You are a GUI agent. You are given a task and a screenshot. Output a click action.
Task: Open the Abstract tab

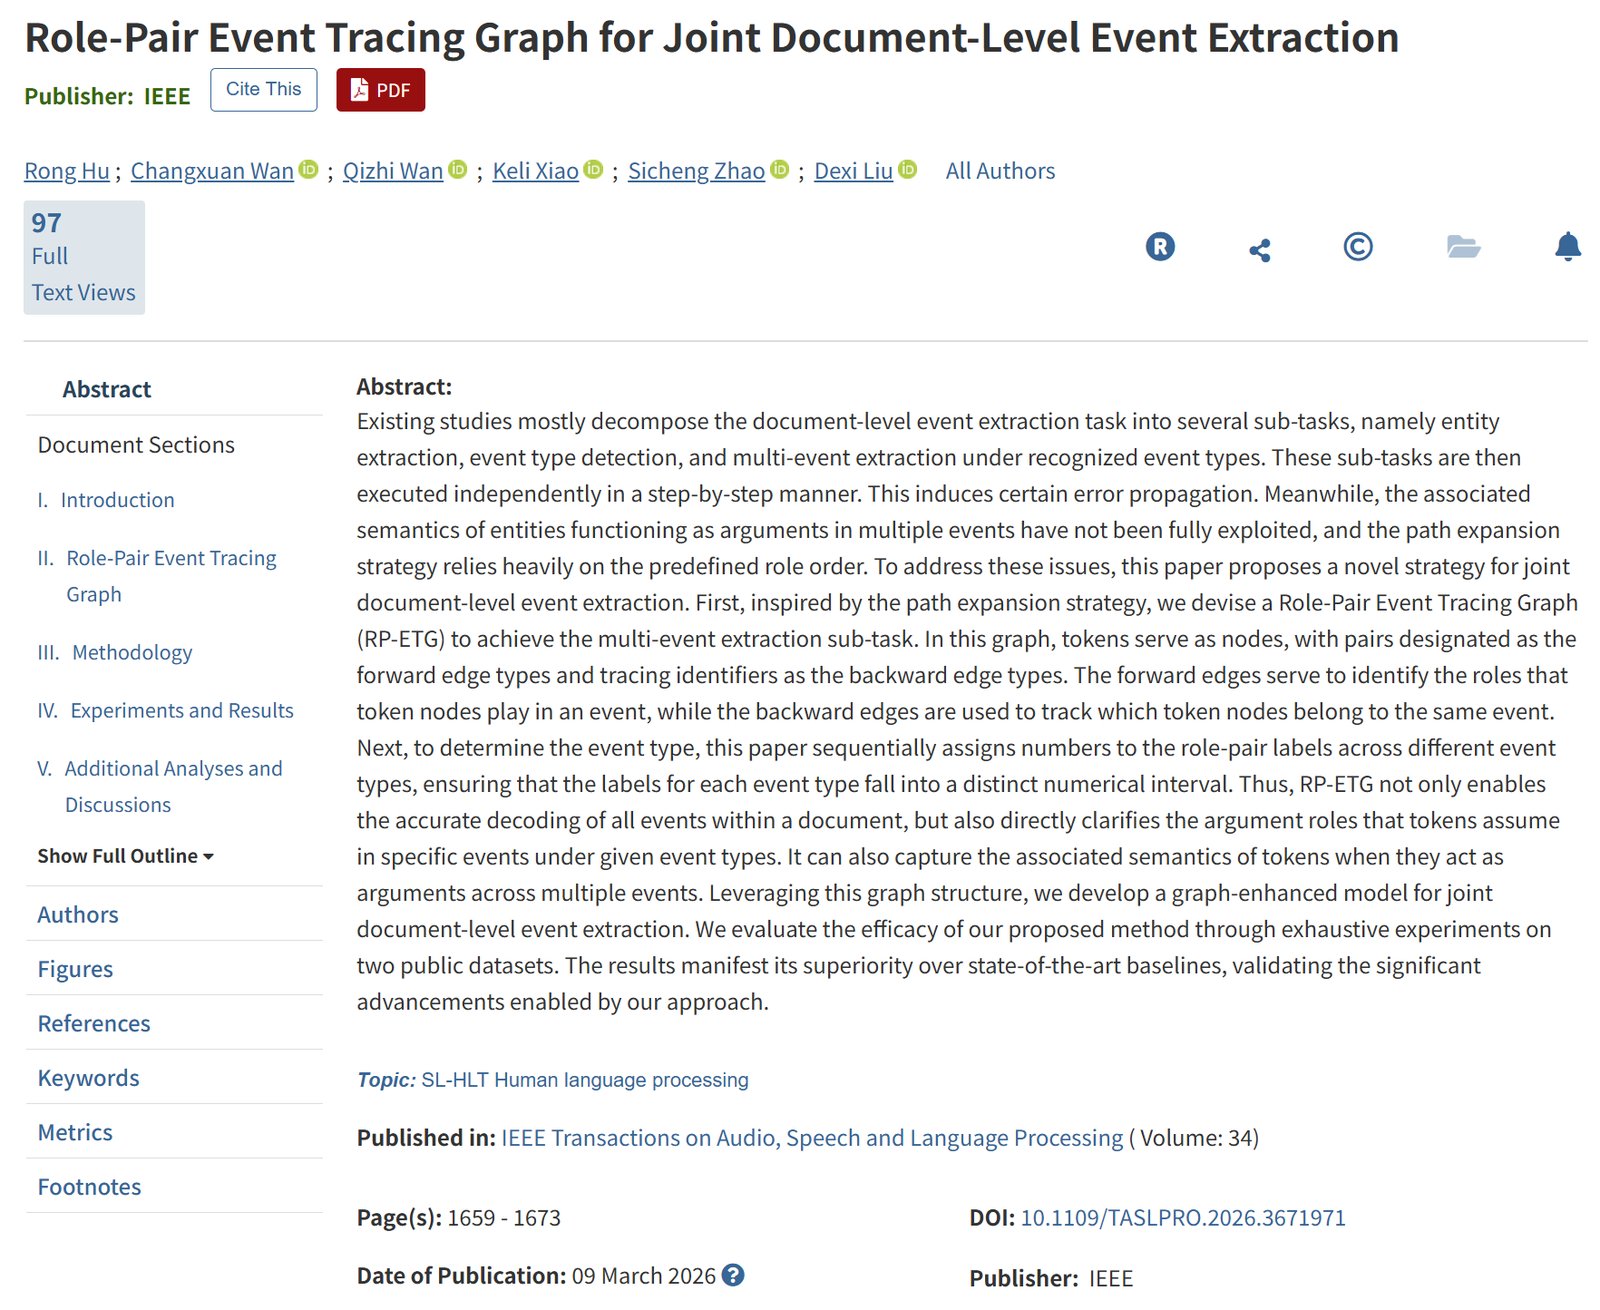click(107, 389)
